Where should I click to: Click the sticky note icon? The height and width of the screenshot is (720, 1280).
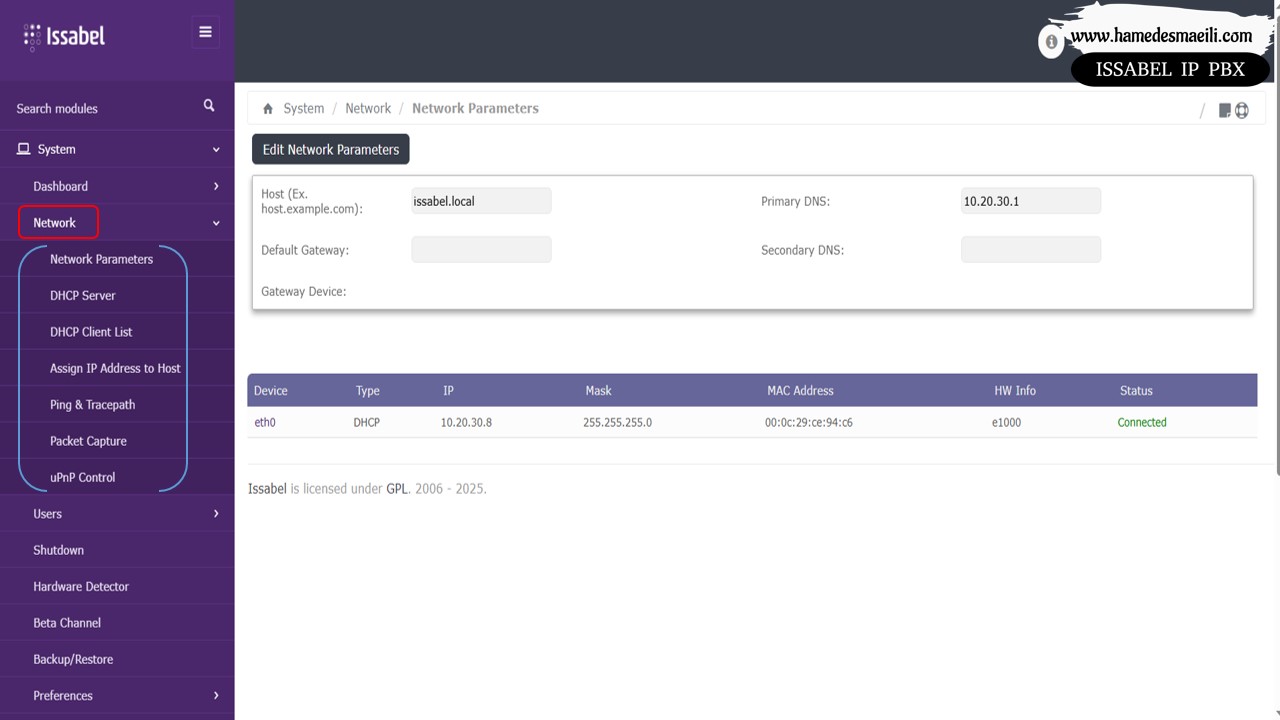[x=1224, y=110]
